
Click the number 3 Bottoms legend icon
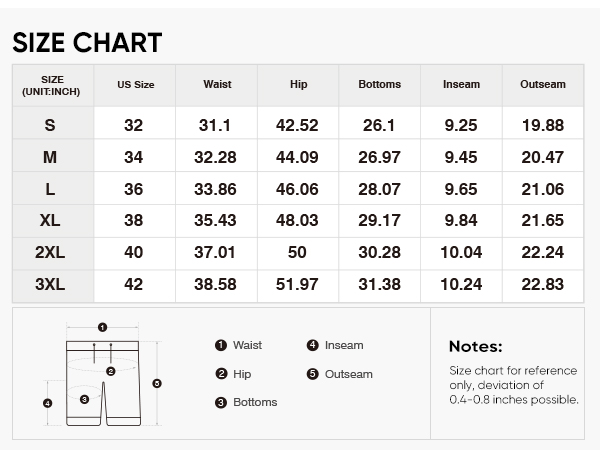[x=220, y=402]
